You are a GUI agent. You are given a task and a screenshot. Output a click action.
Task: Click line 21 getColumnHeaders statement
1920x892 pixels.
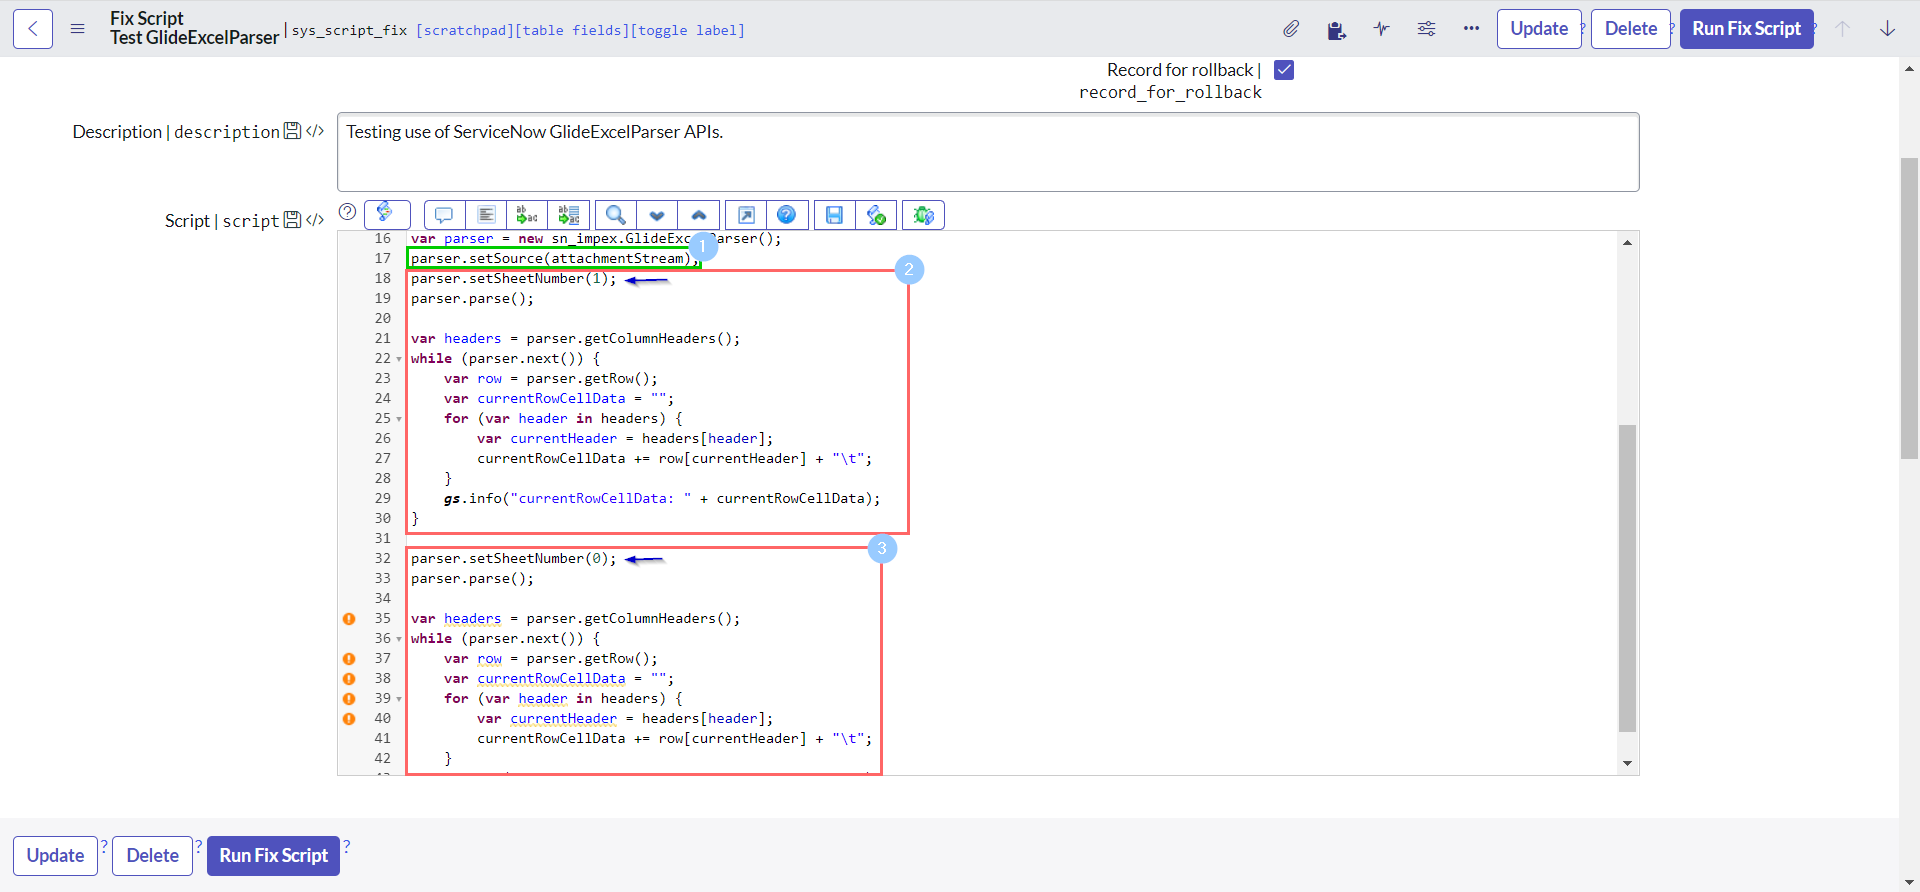click(575, 339)
